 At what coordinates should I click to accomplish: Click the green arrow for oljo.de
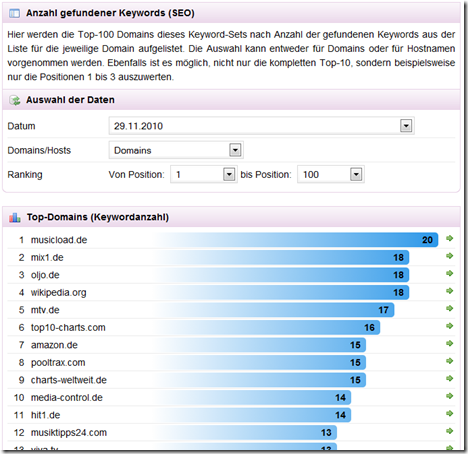click(x=450, y=273)
